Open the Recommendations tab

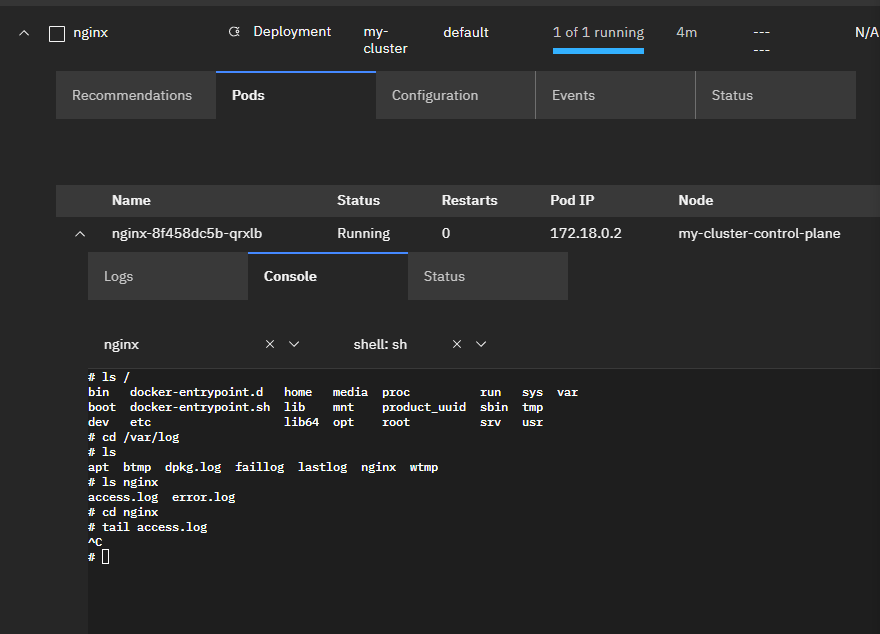pos(132,95)
